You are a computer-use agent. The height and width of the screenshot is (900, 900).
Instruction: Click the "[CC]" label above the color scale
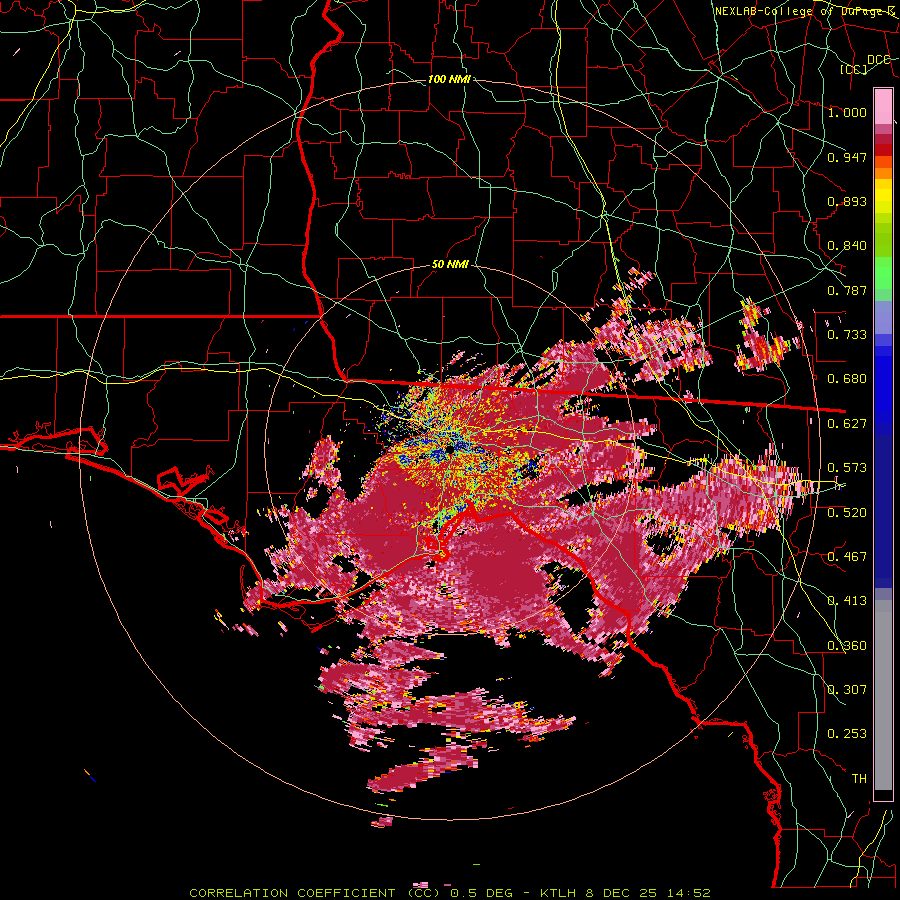tap(854, 69)
